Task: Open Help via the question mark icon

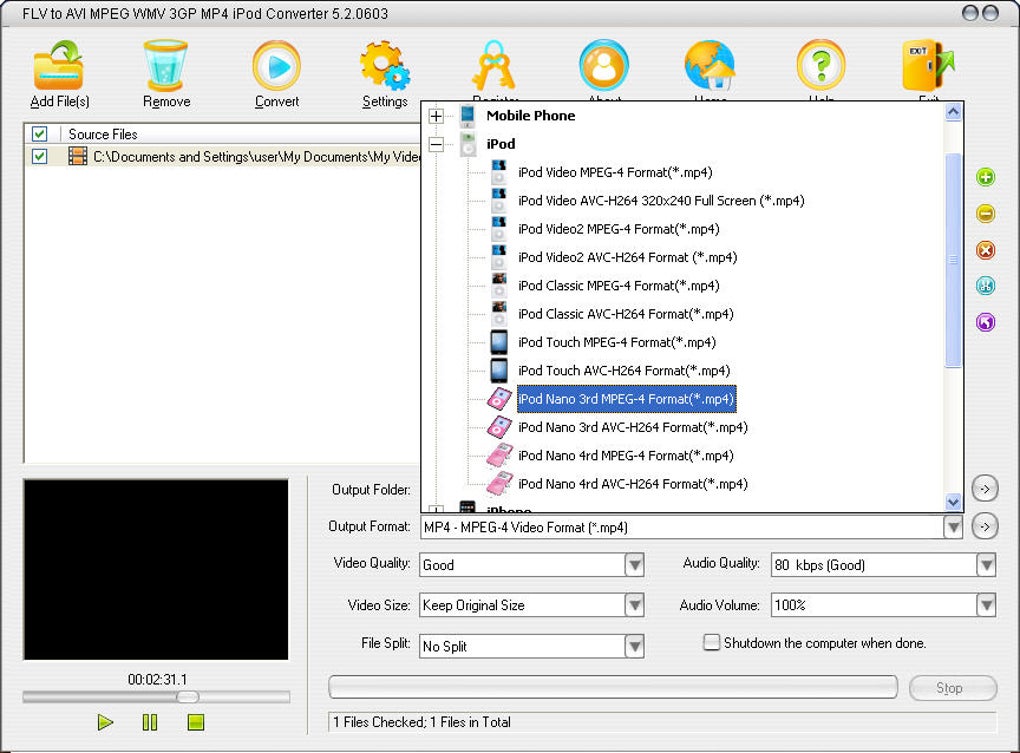Action: (x=821, y=66)
